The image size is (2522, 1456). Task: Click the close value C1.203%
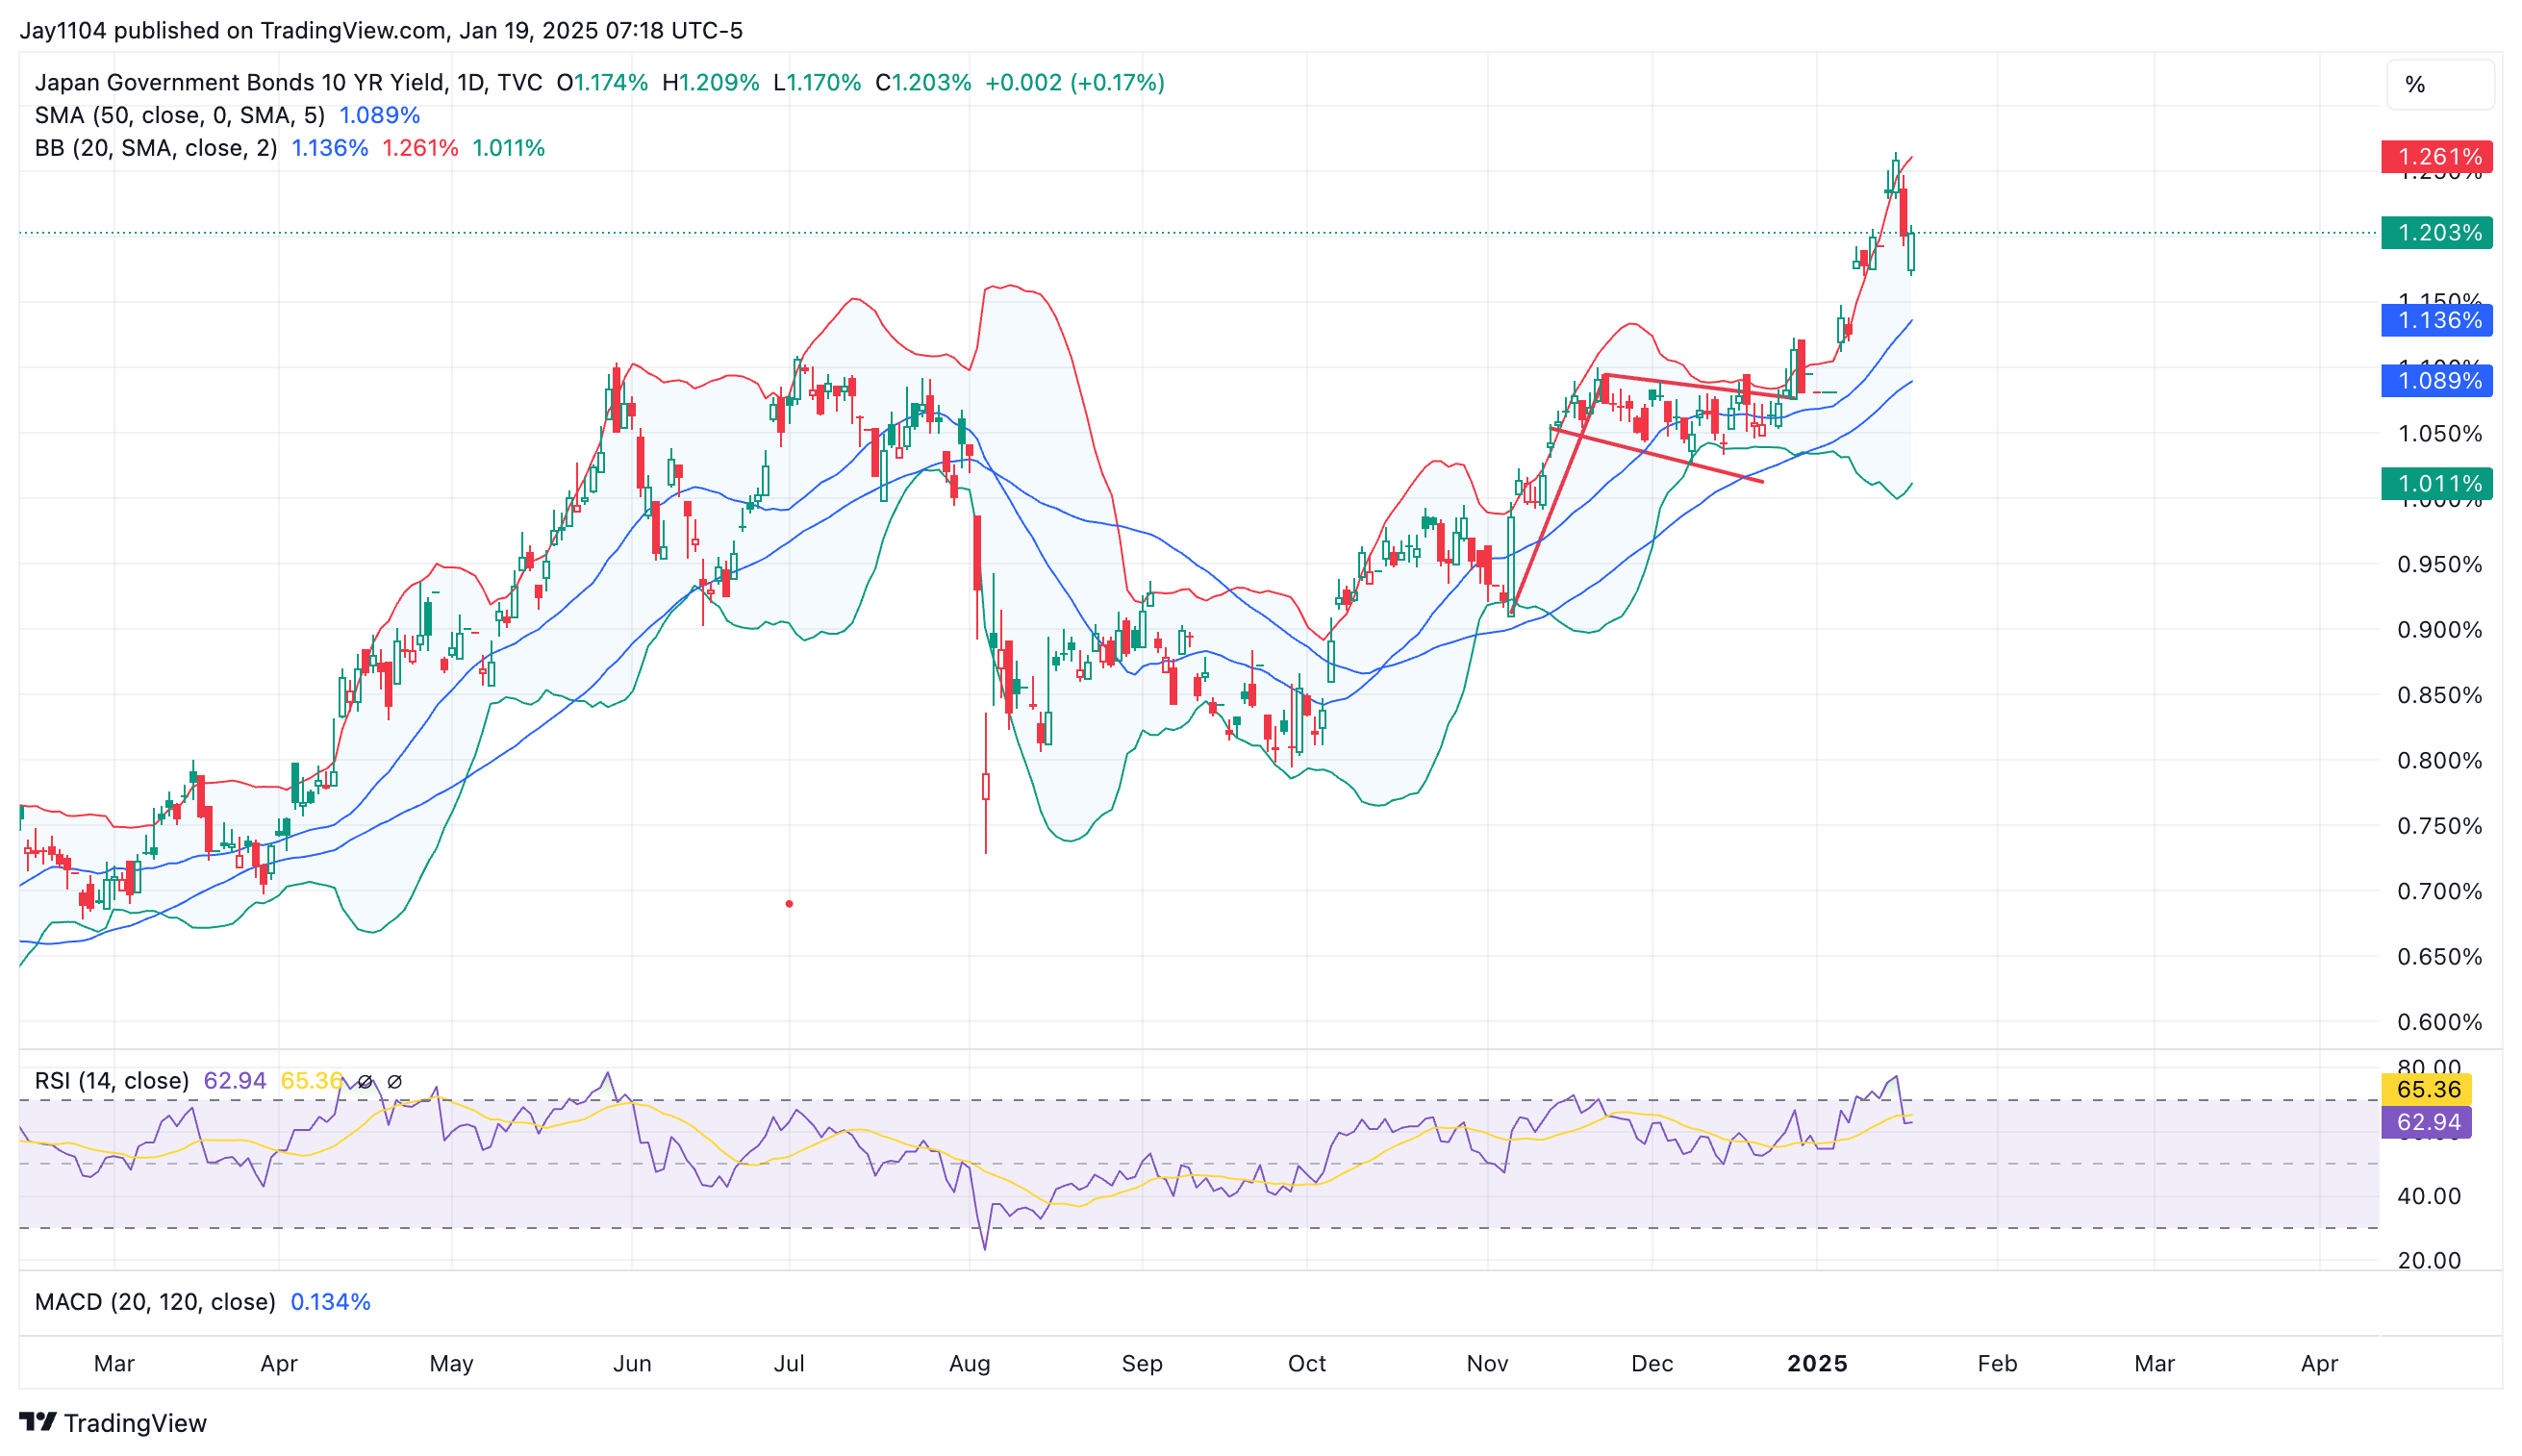(x=923, y=82)
